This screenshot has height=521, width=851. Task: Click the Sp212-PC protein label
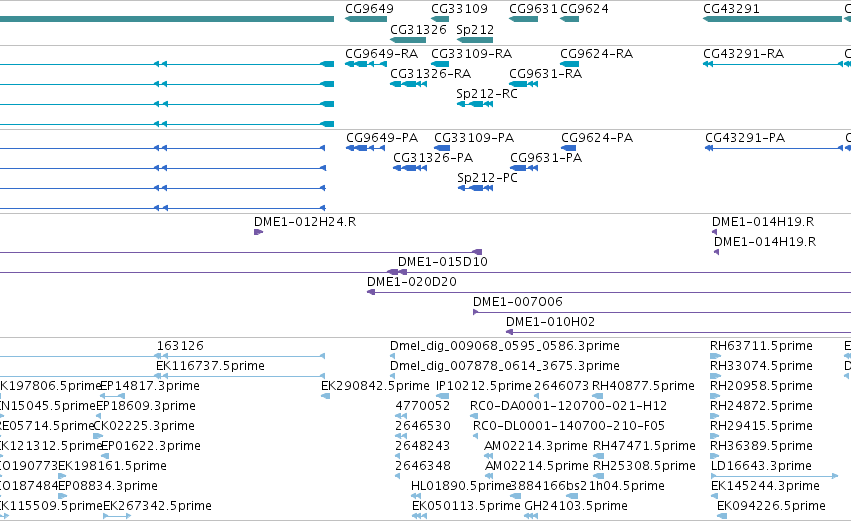pyautogui.click(x=487, y=178)
